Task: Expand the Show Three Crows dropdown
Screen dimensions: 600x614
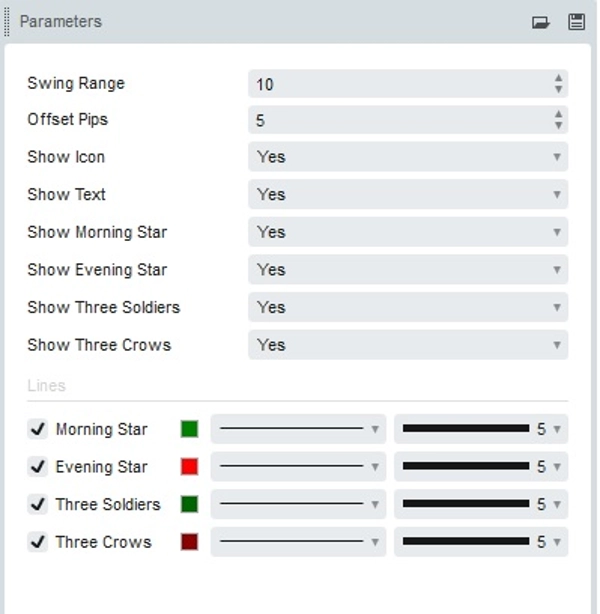Action: click(407, 345)
